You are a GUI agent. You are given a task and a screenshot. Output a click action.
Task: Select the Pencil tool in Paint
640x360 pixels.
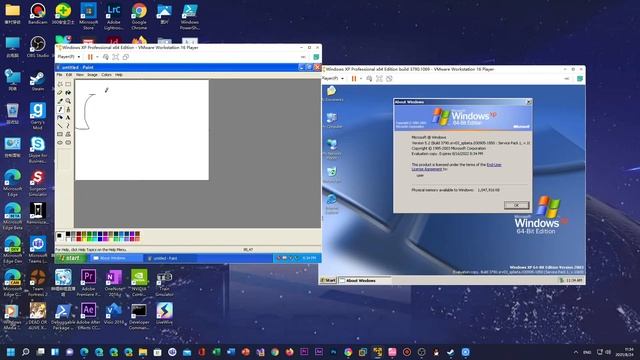point(60,109)
